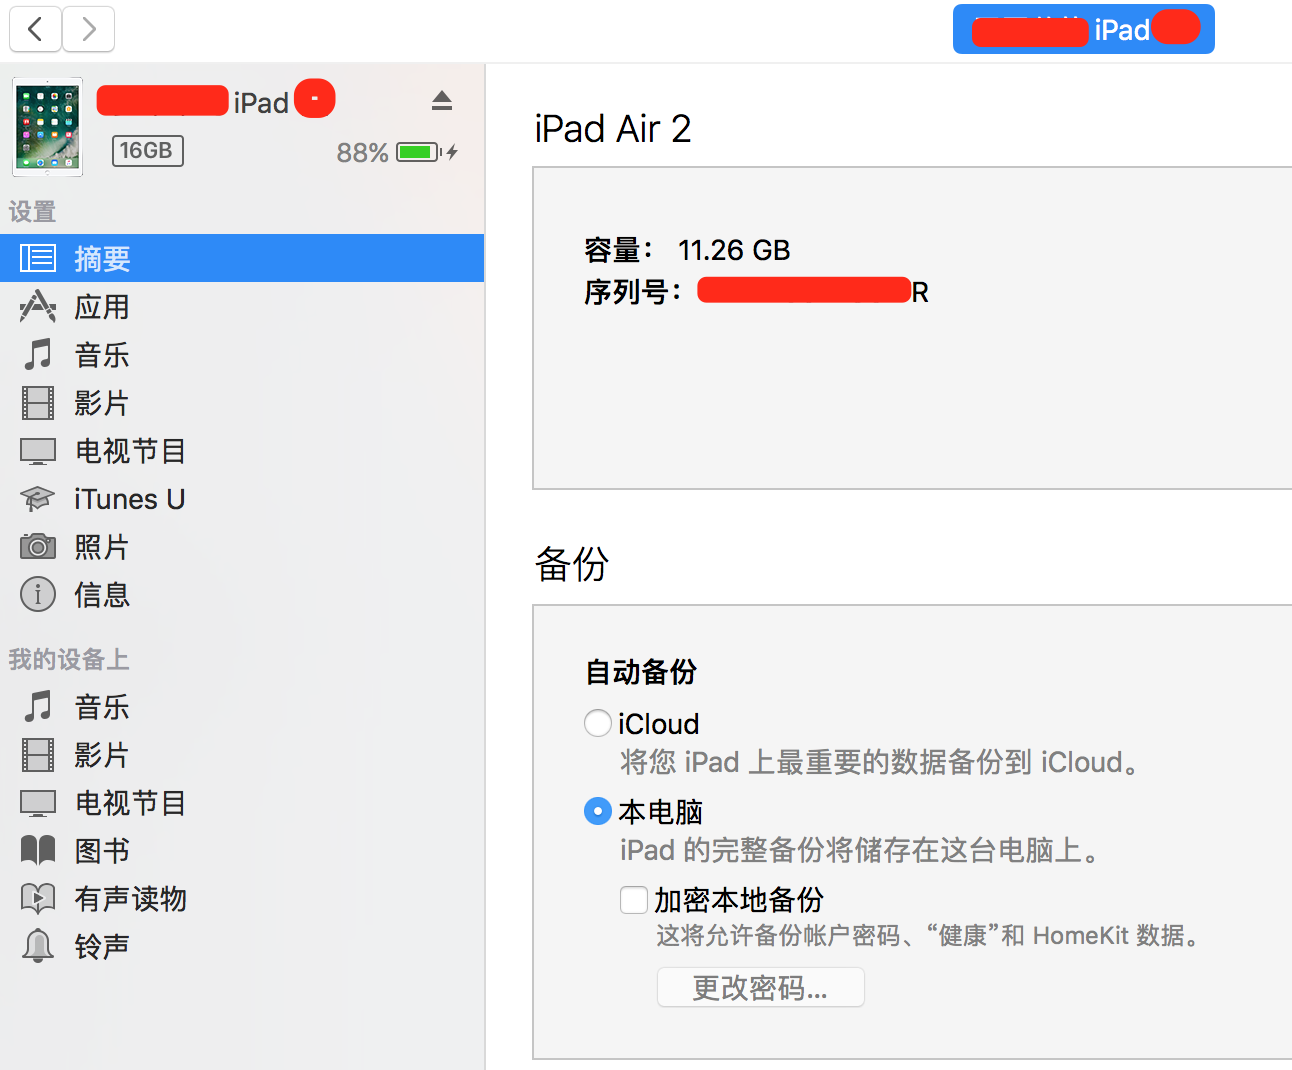
Task: Click the 摘要 summary list icon
Action: click(x=38, y=258)
